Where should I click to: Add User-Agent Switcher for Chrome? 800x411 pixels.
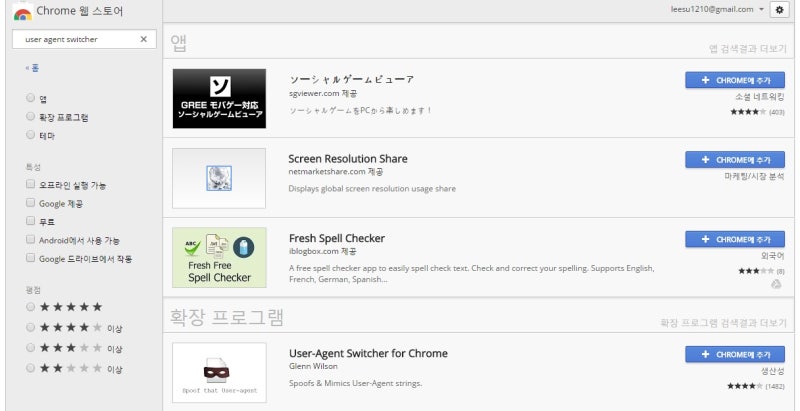pos(735,354)
